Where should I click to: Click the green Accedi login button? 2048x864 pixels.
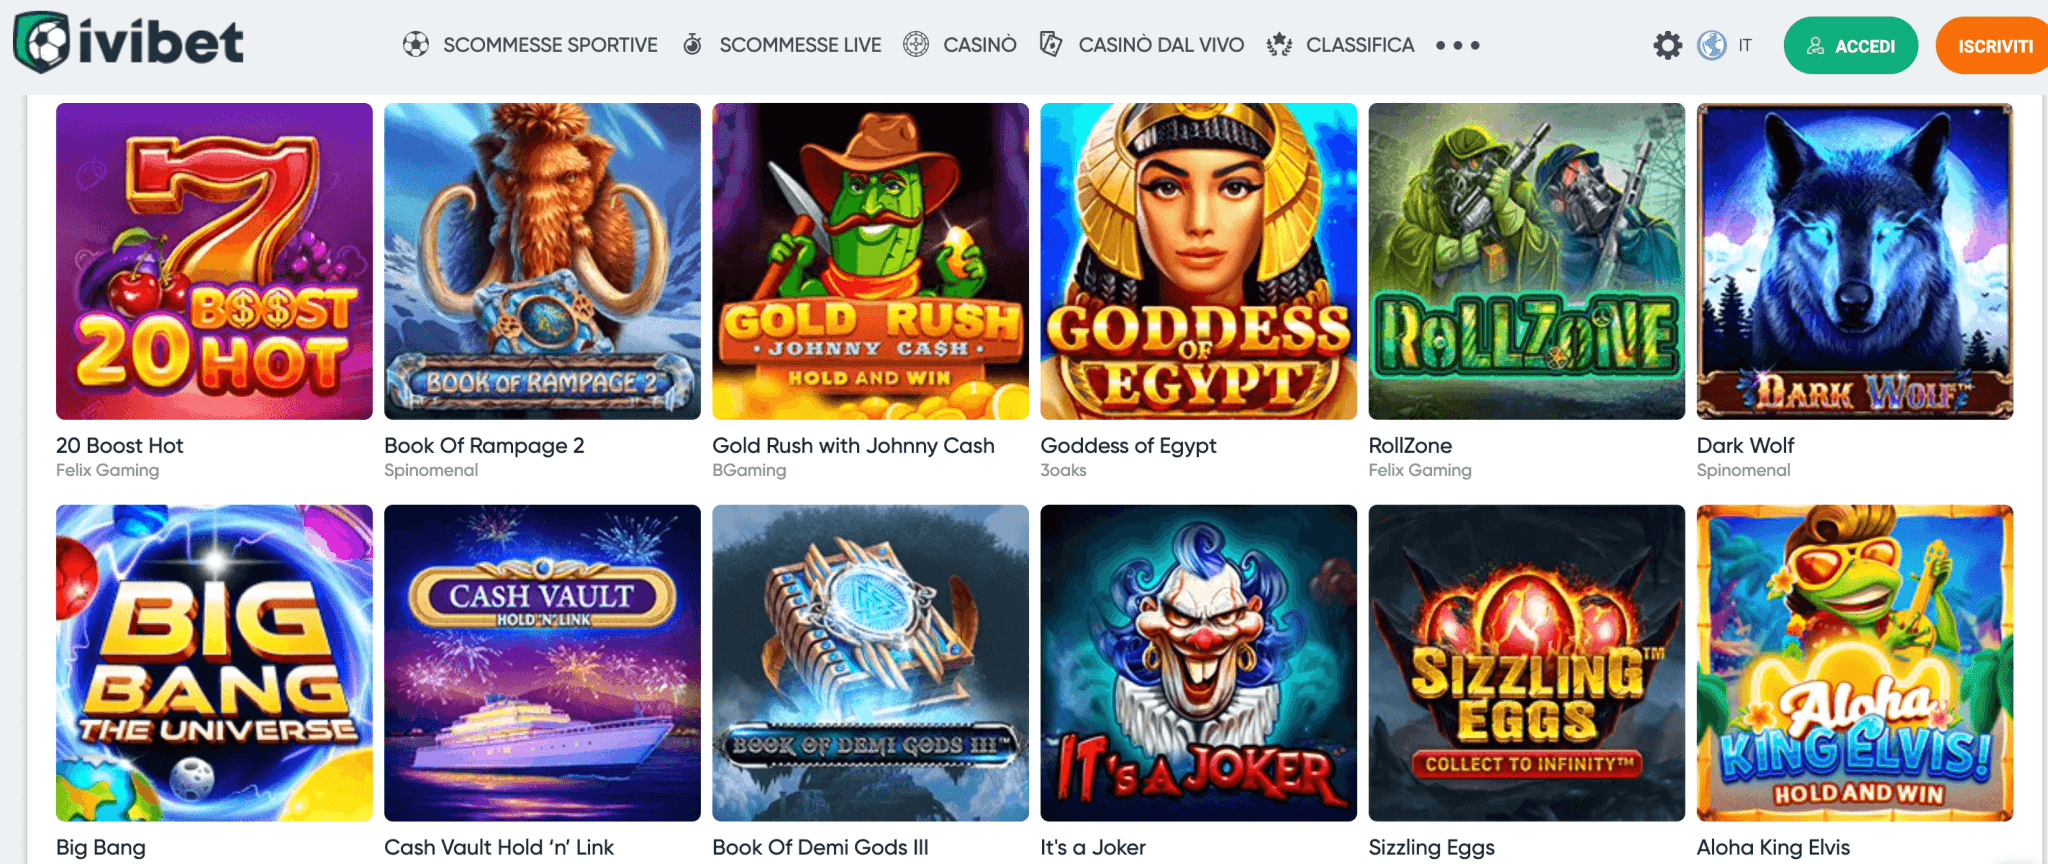tap(1851, 46)
